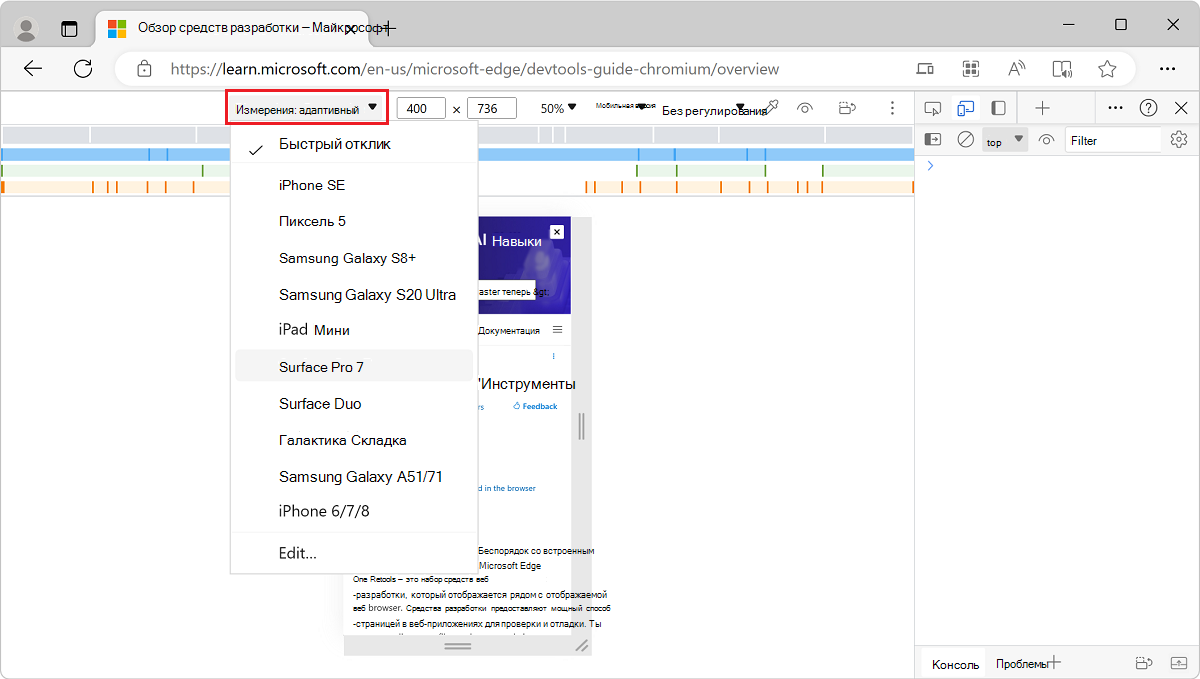
Task: Select Samsung Galaxy S8+ device
Action: click(x=354, y=258)
